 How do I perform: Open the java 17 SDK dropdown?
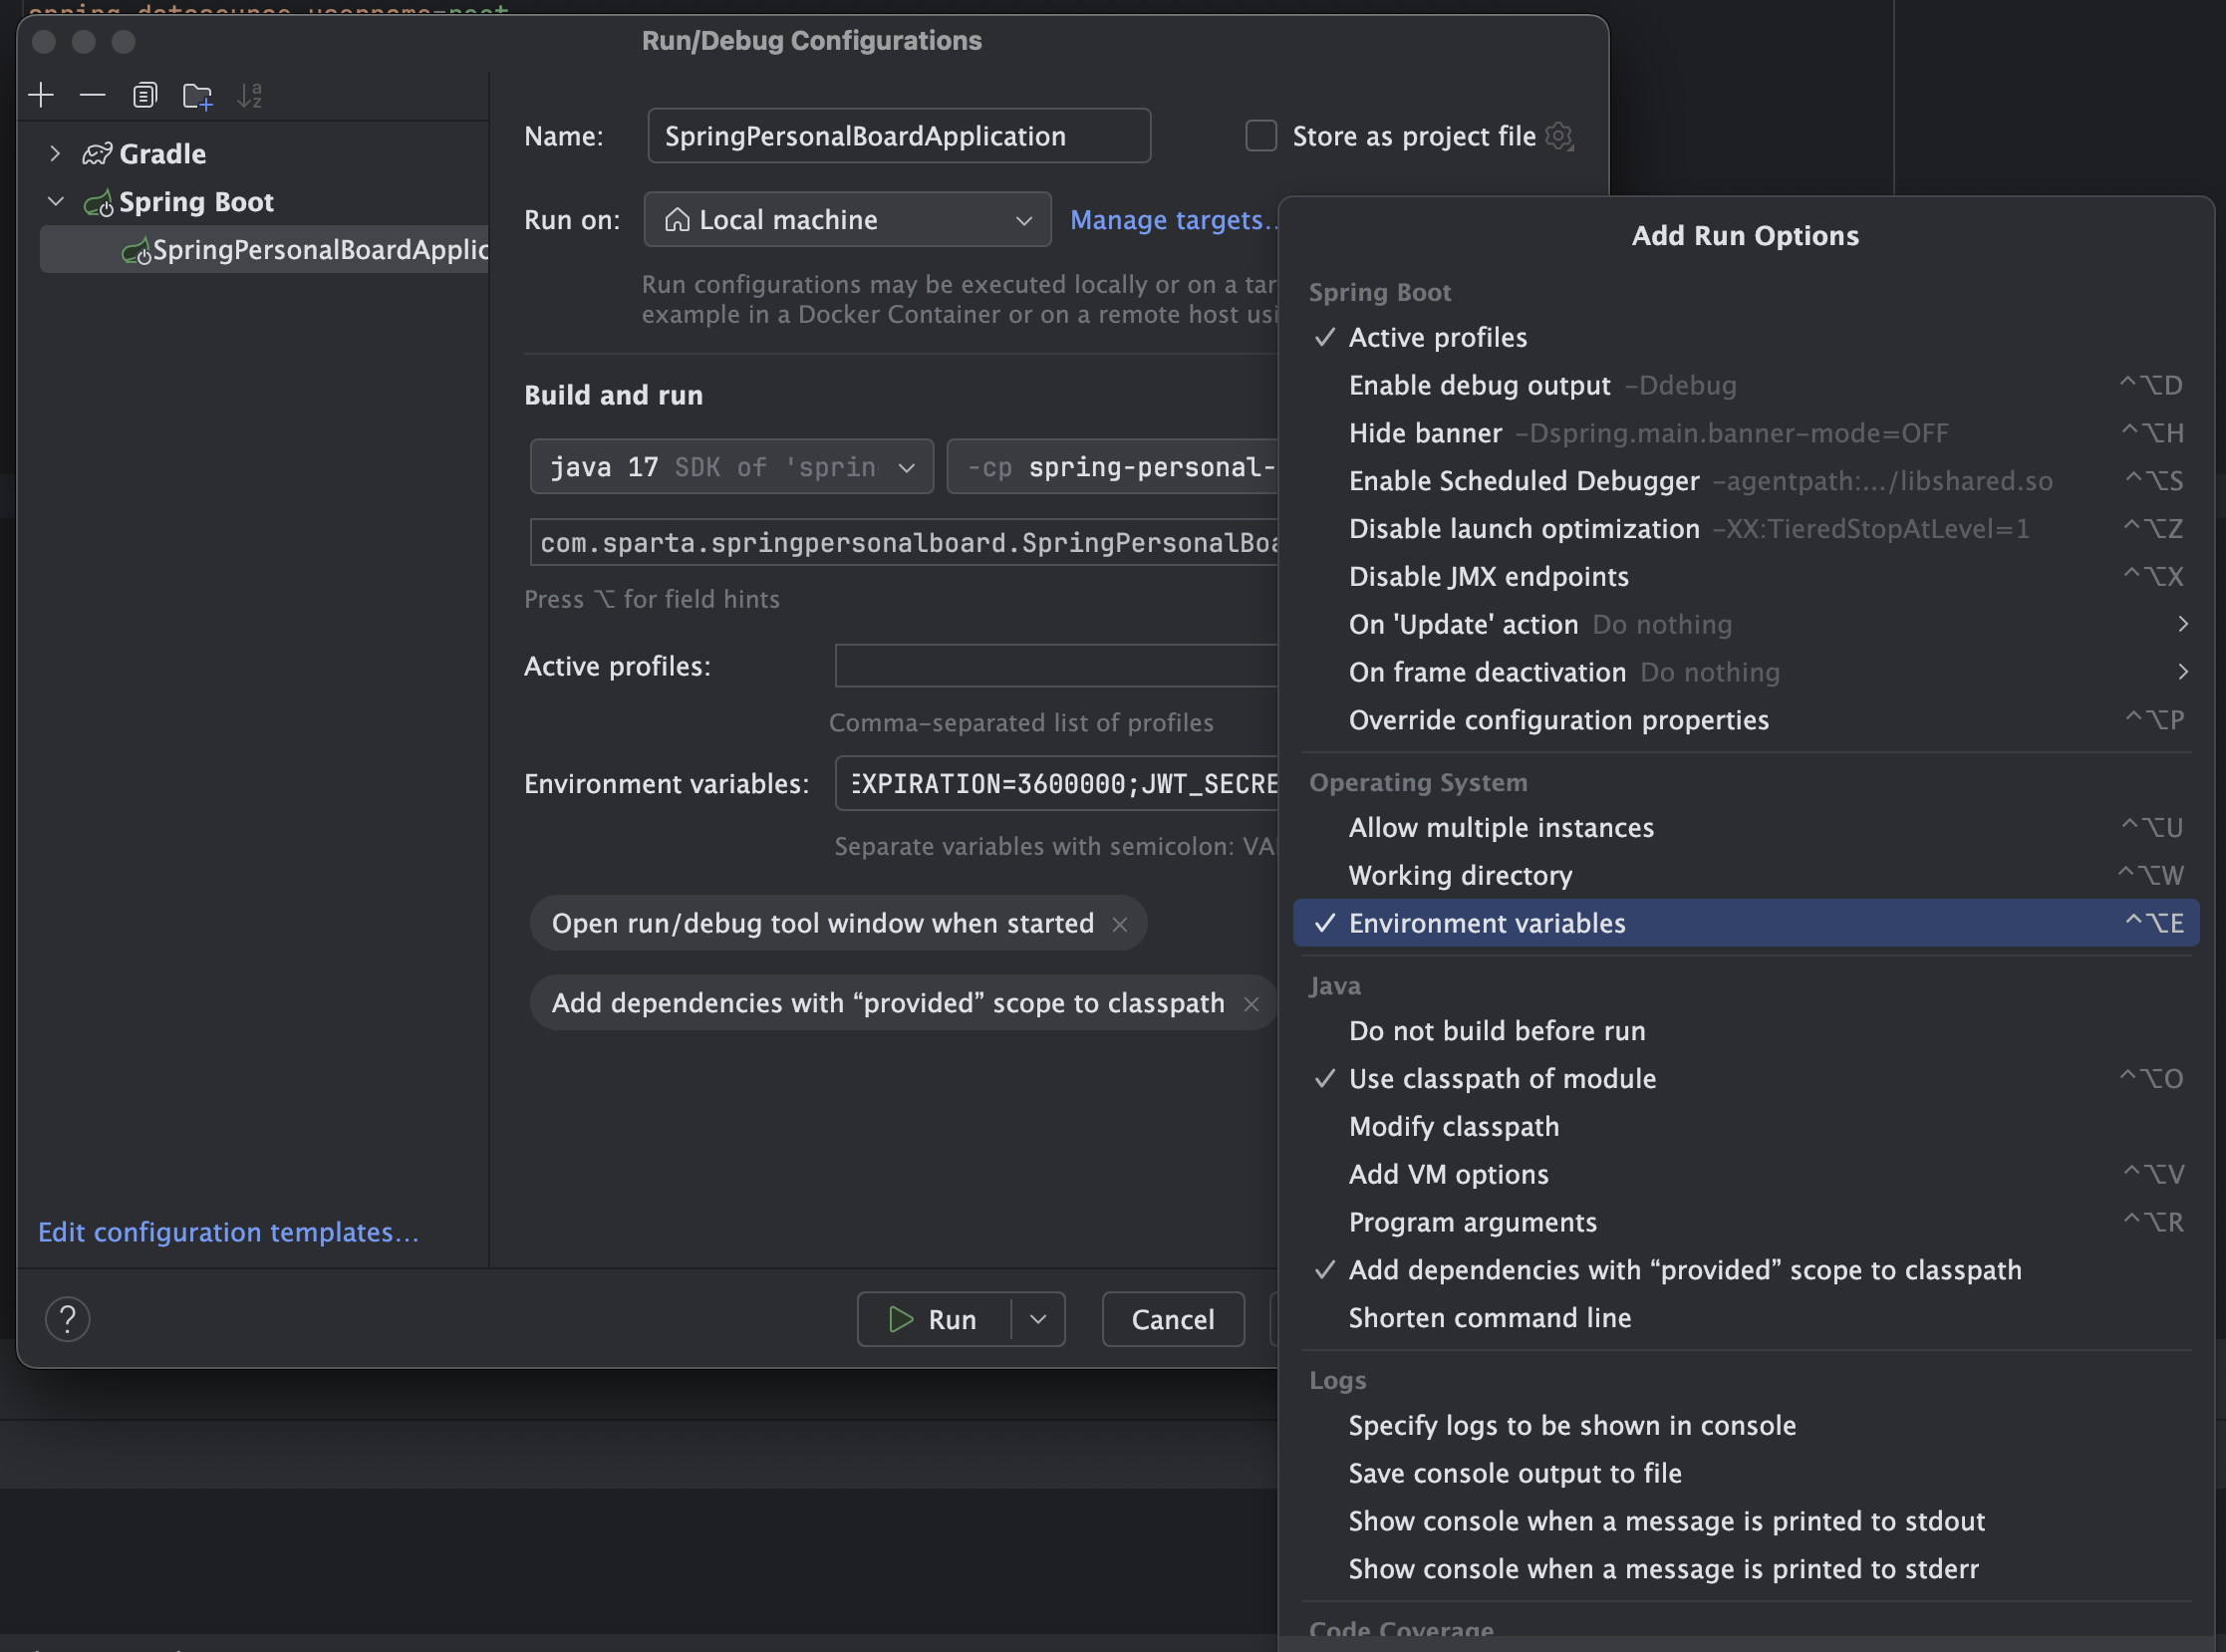coord(731,467)
